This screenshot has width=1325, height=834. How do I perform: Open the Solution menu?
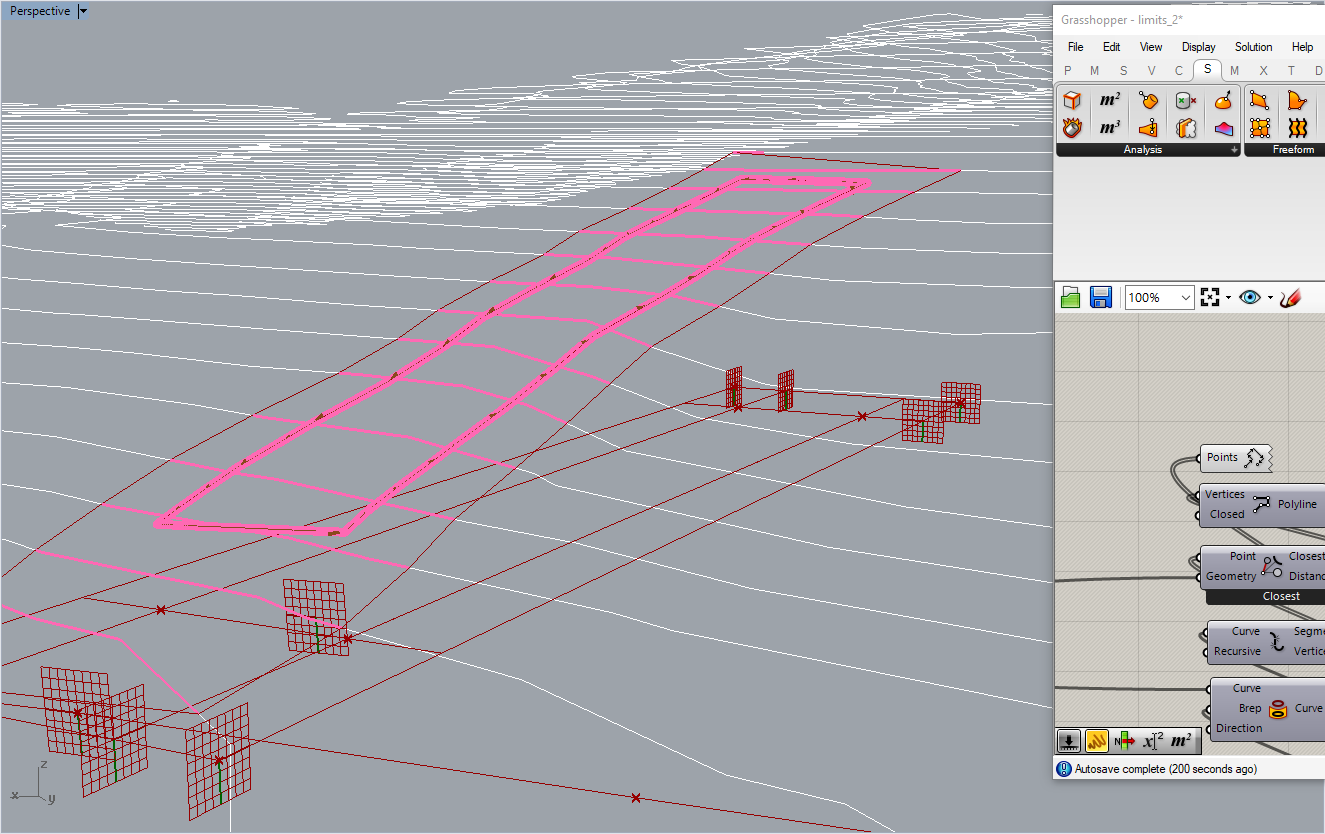tap(1253, 47)
